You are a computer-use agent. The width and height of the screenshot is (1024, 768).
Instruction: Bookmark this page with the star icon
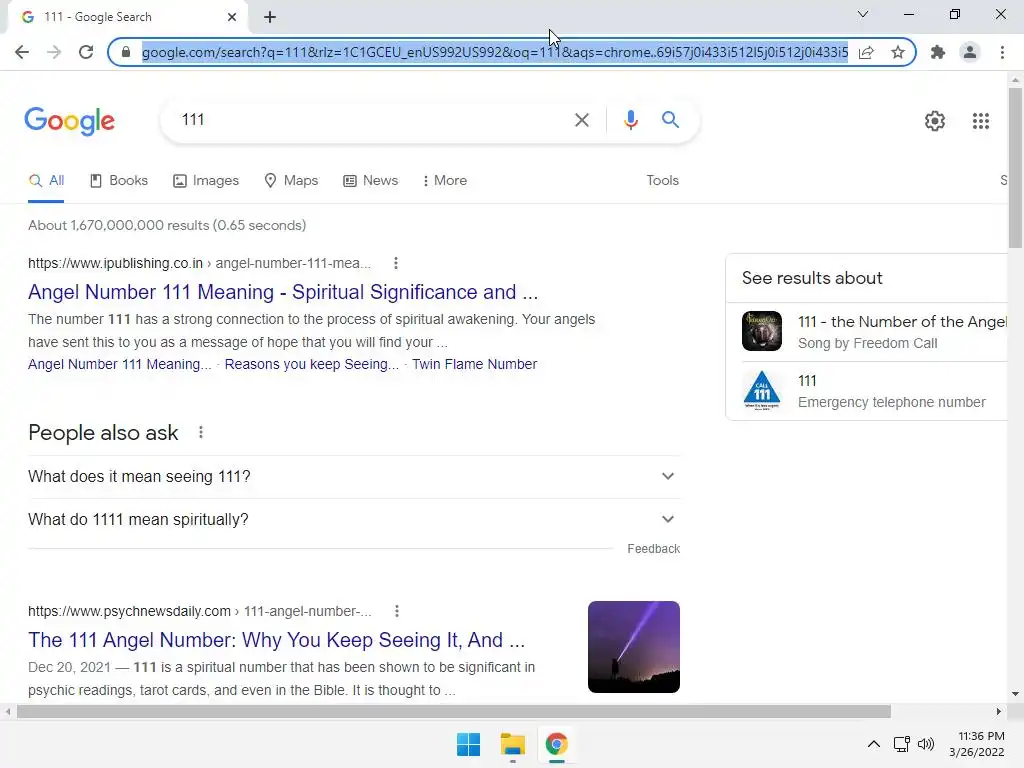pos(898,52)
